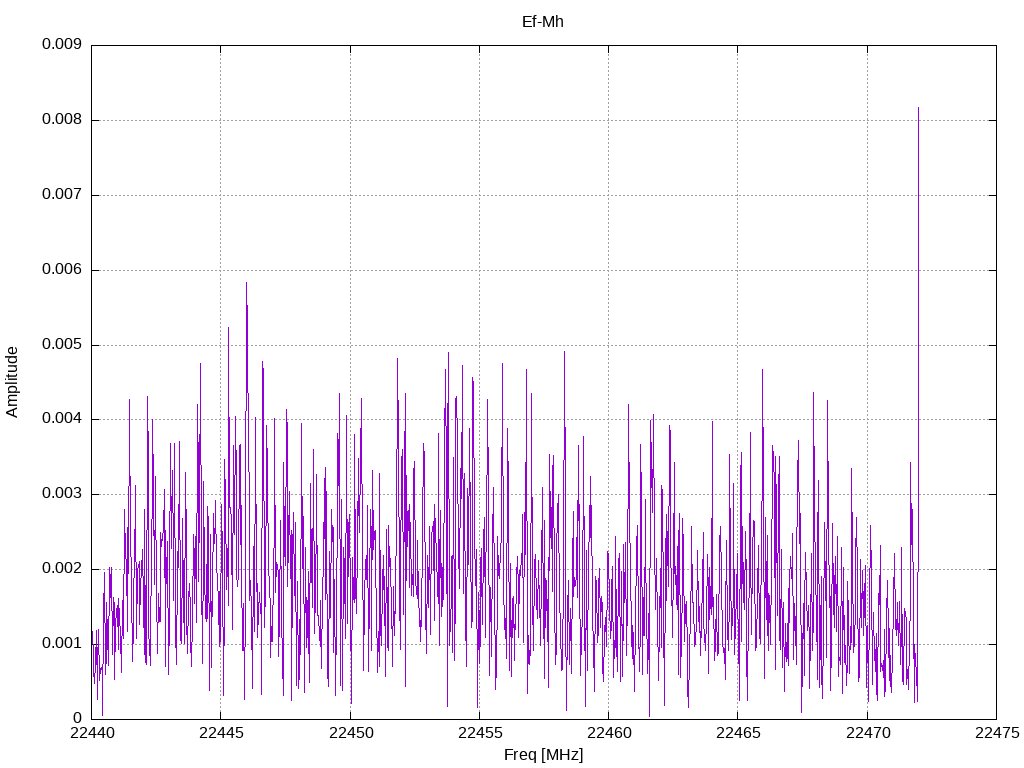Click the 22465 x-axis tick label
1024x768 pixels.
[x=738, y=733]
